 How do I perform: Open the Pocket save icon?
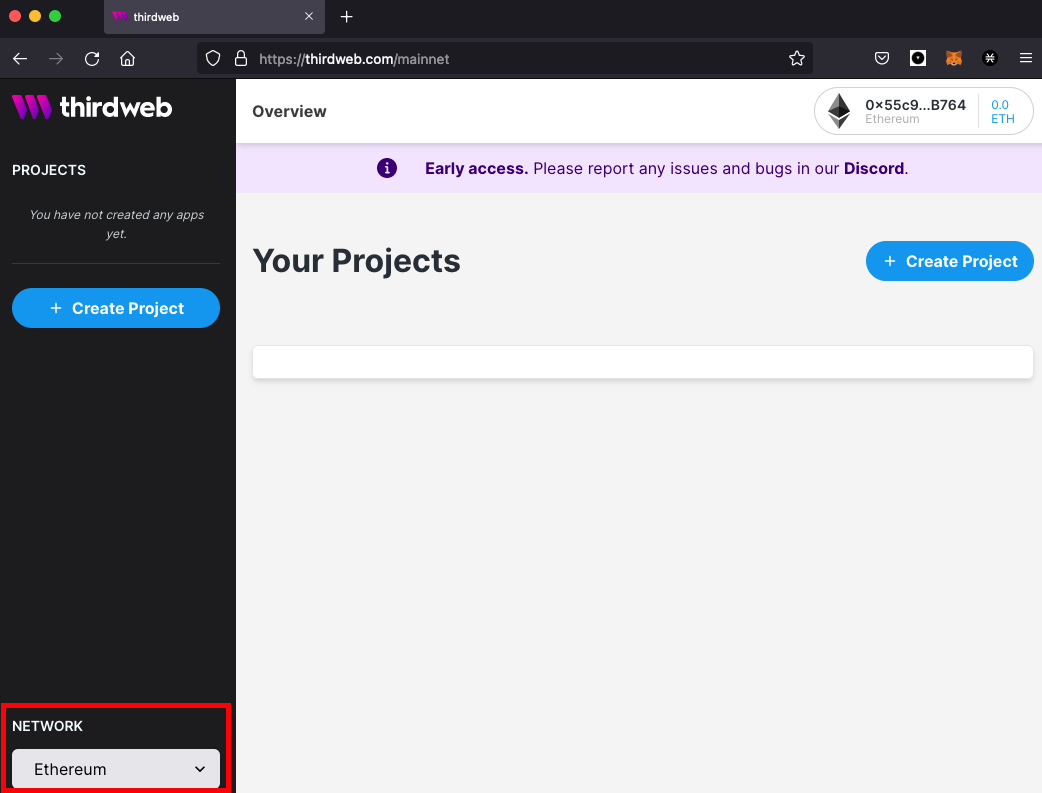[882, 58]
